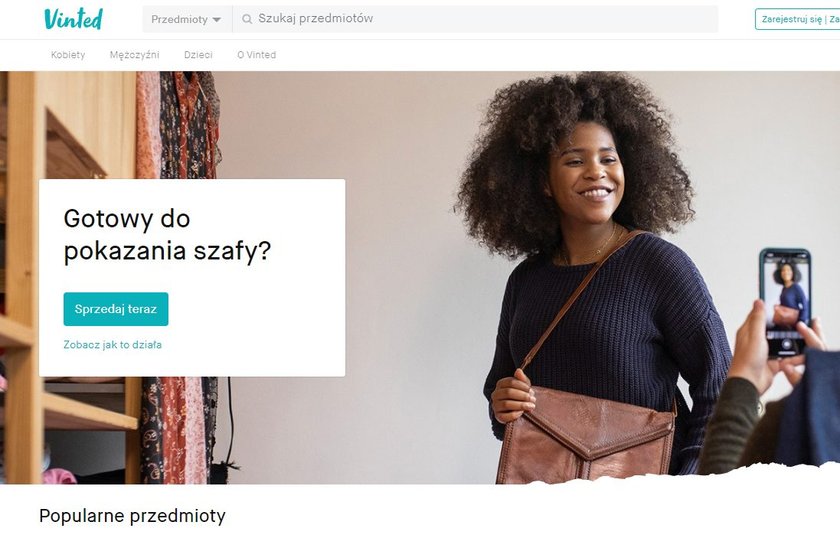Go to O Vinted page
The width and height of the screenshot is (840, 535).
(x=257, y=55)
